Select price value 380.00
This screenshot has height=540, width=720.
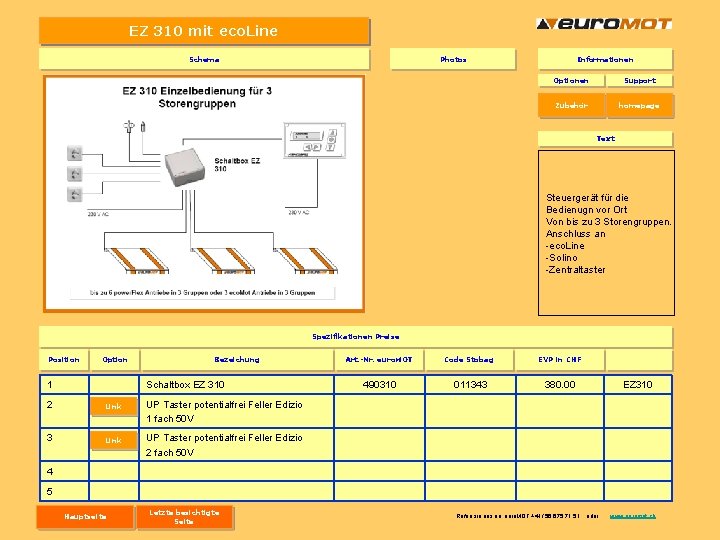(560, 384)
